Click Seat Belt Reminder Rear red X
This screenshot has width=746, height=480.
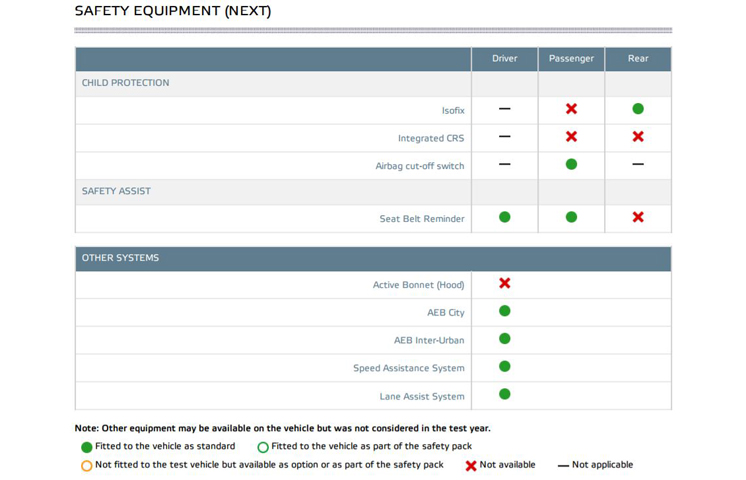pyautogui.click(x=638, y=218)
